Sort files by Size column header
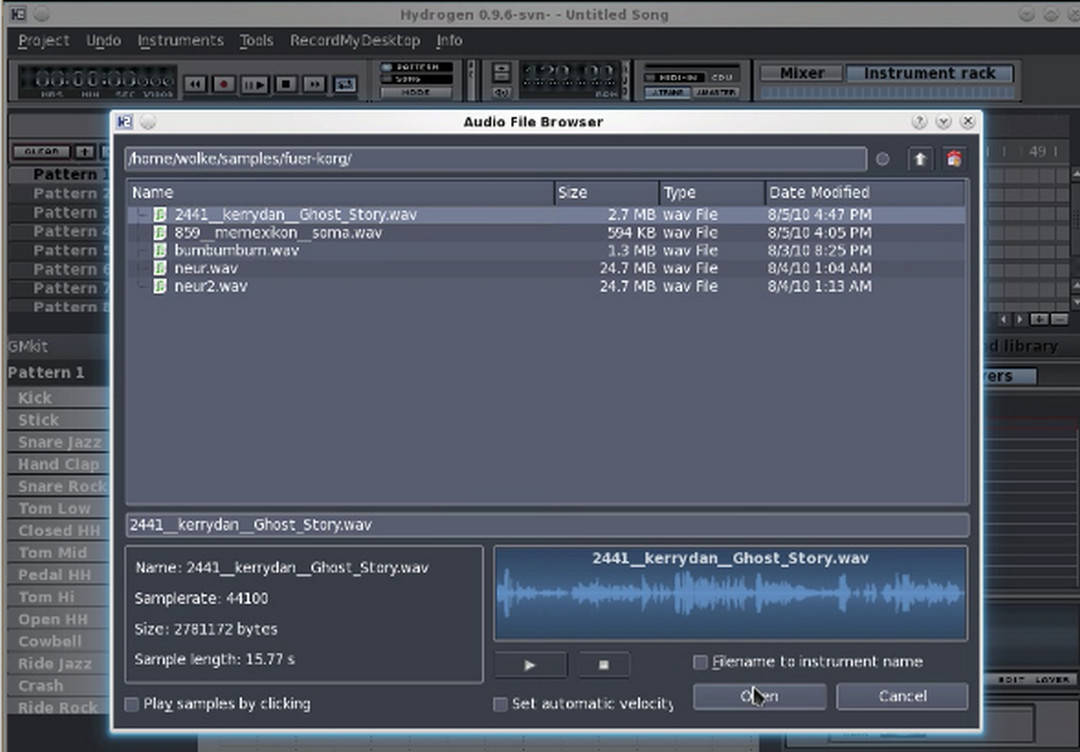This screenshot has height=752, width=1080. click(607, 193)
